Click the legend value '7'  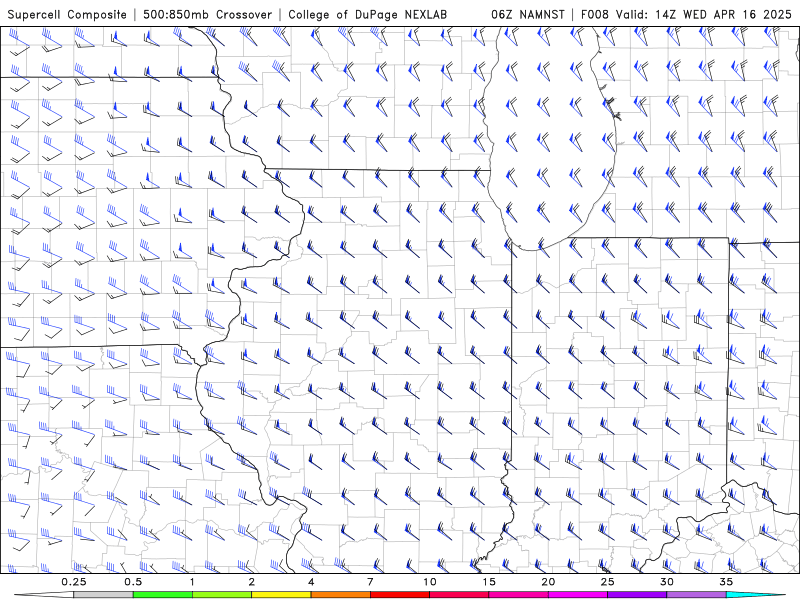click(370, 582)
